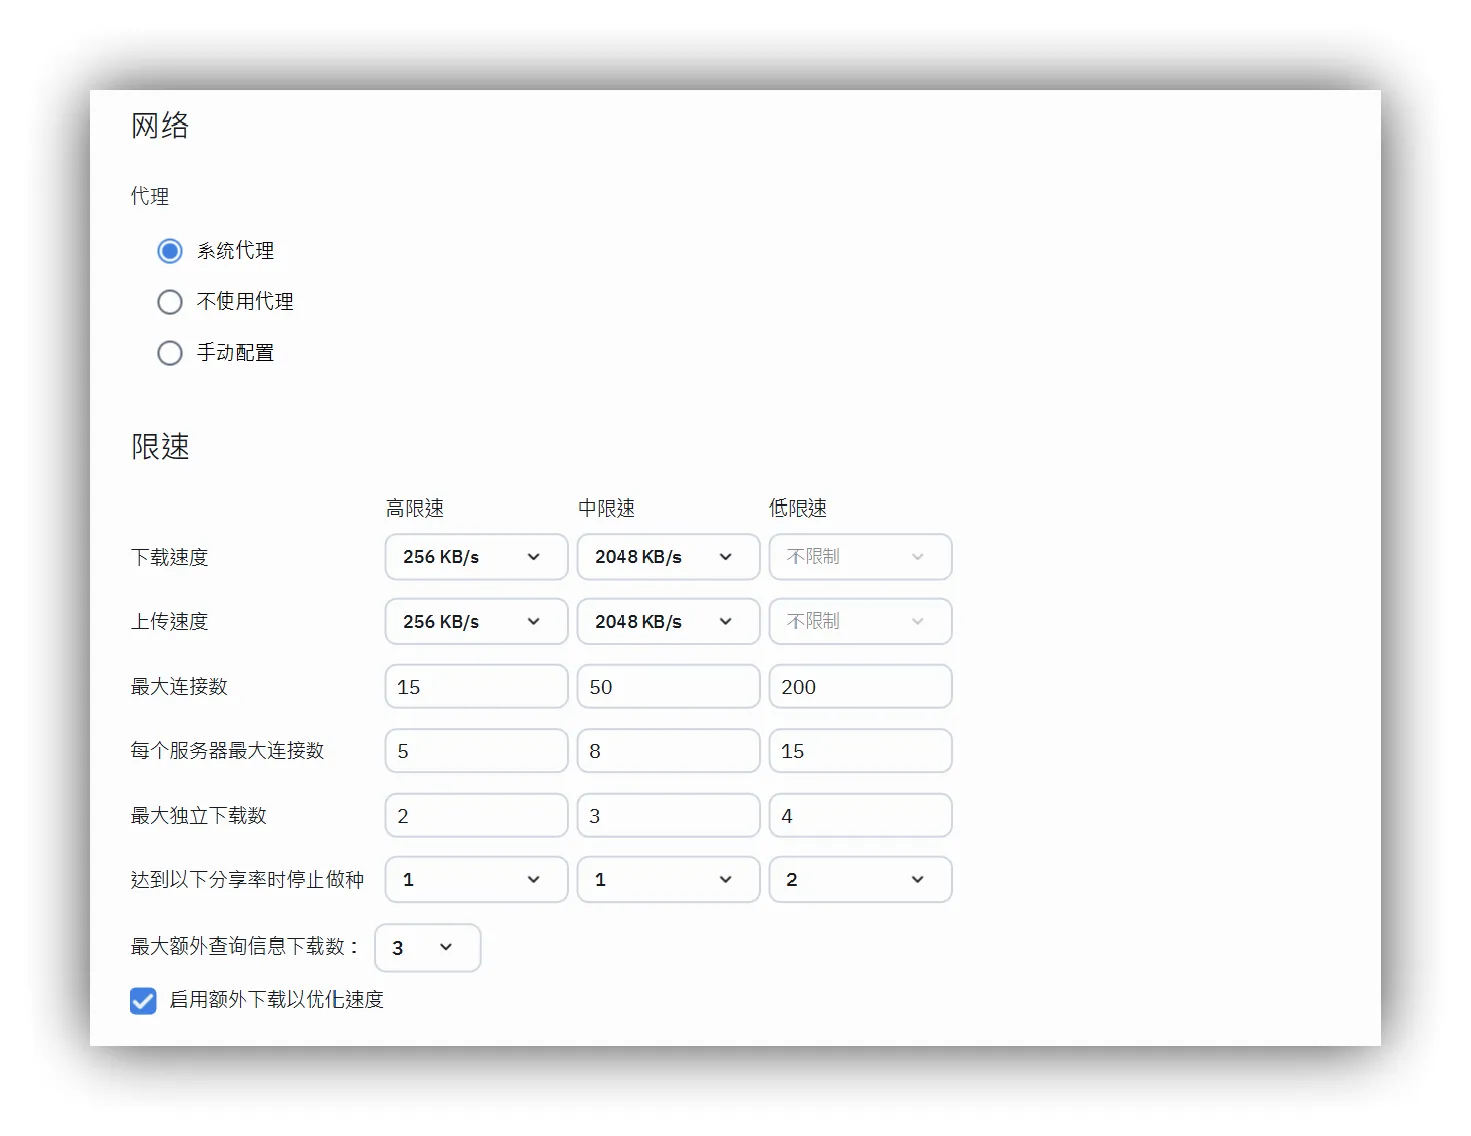Toggle 启用额外下载以优化速度 checkbox

point(143,1000)
